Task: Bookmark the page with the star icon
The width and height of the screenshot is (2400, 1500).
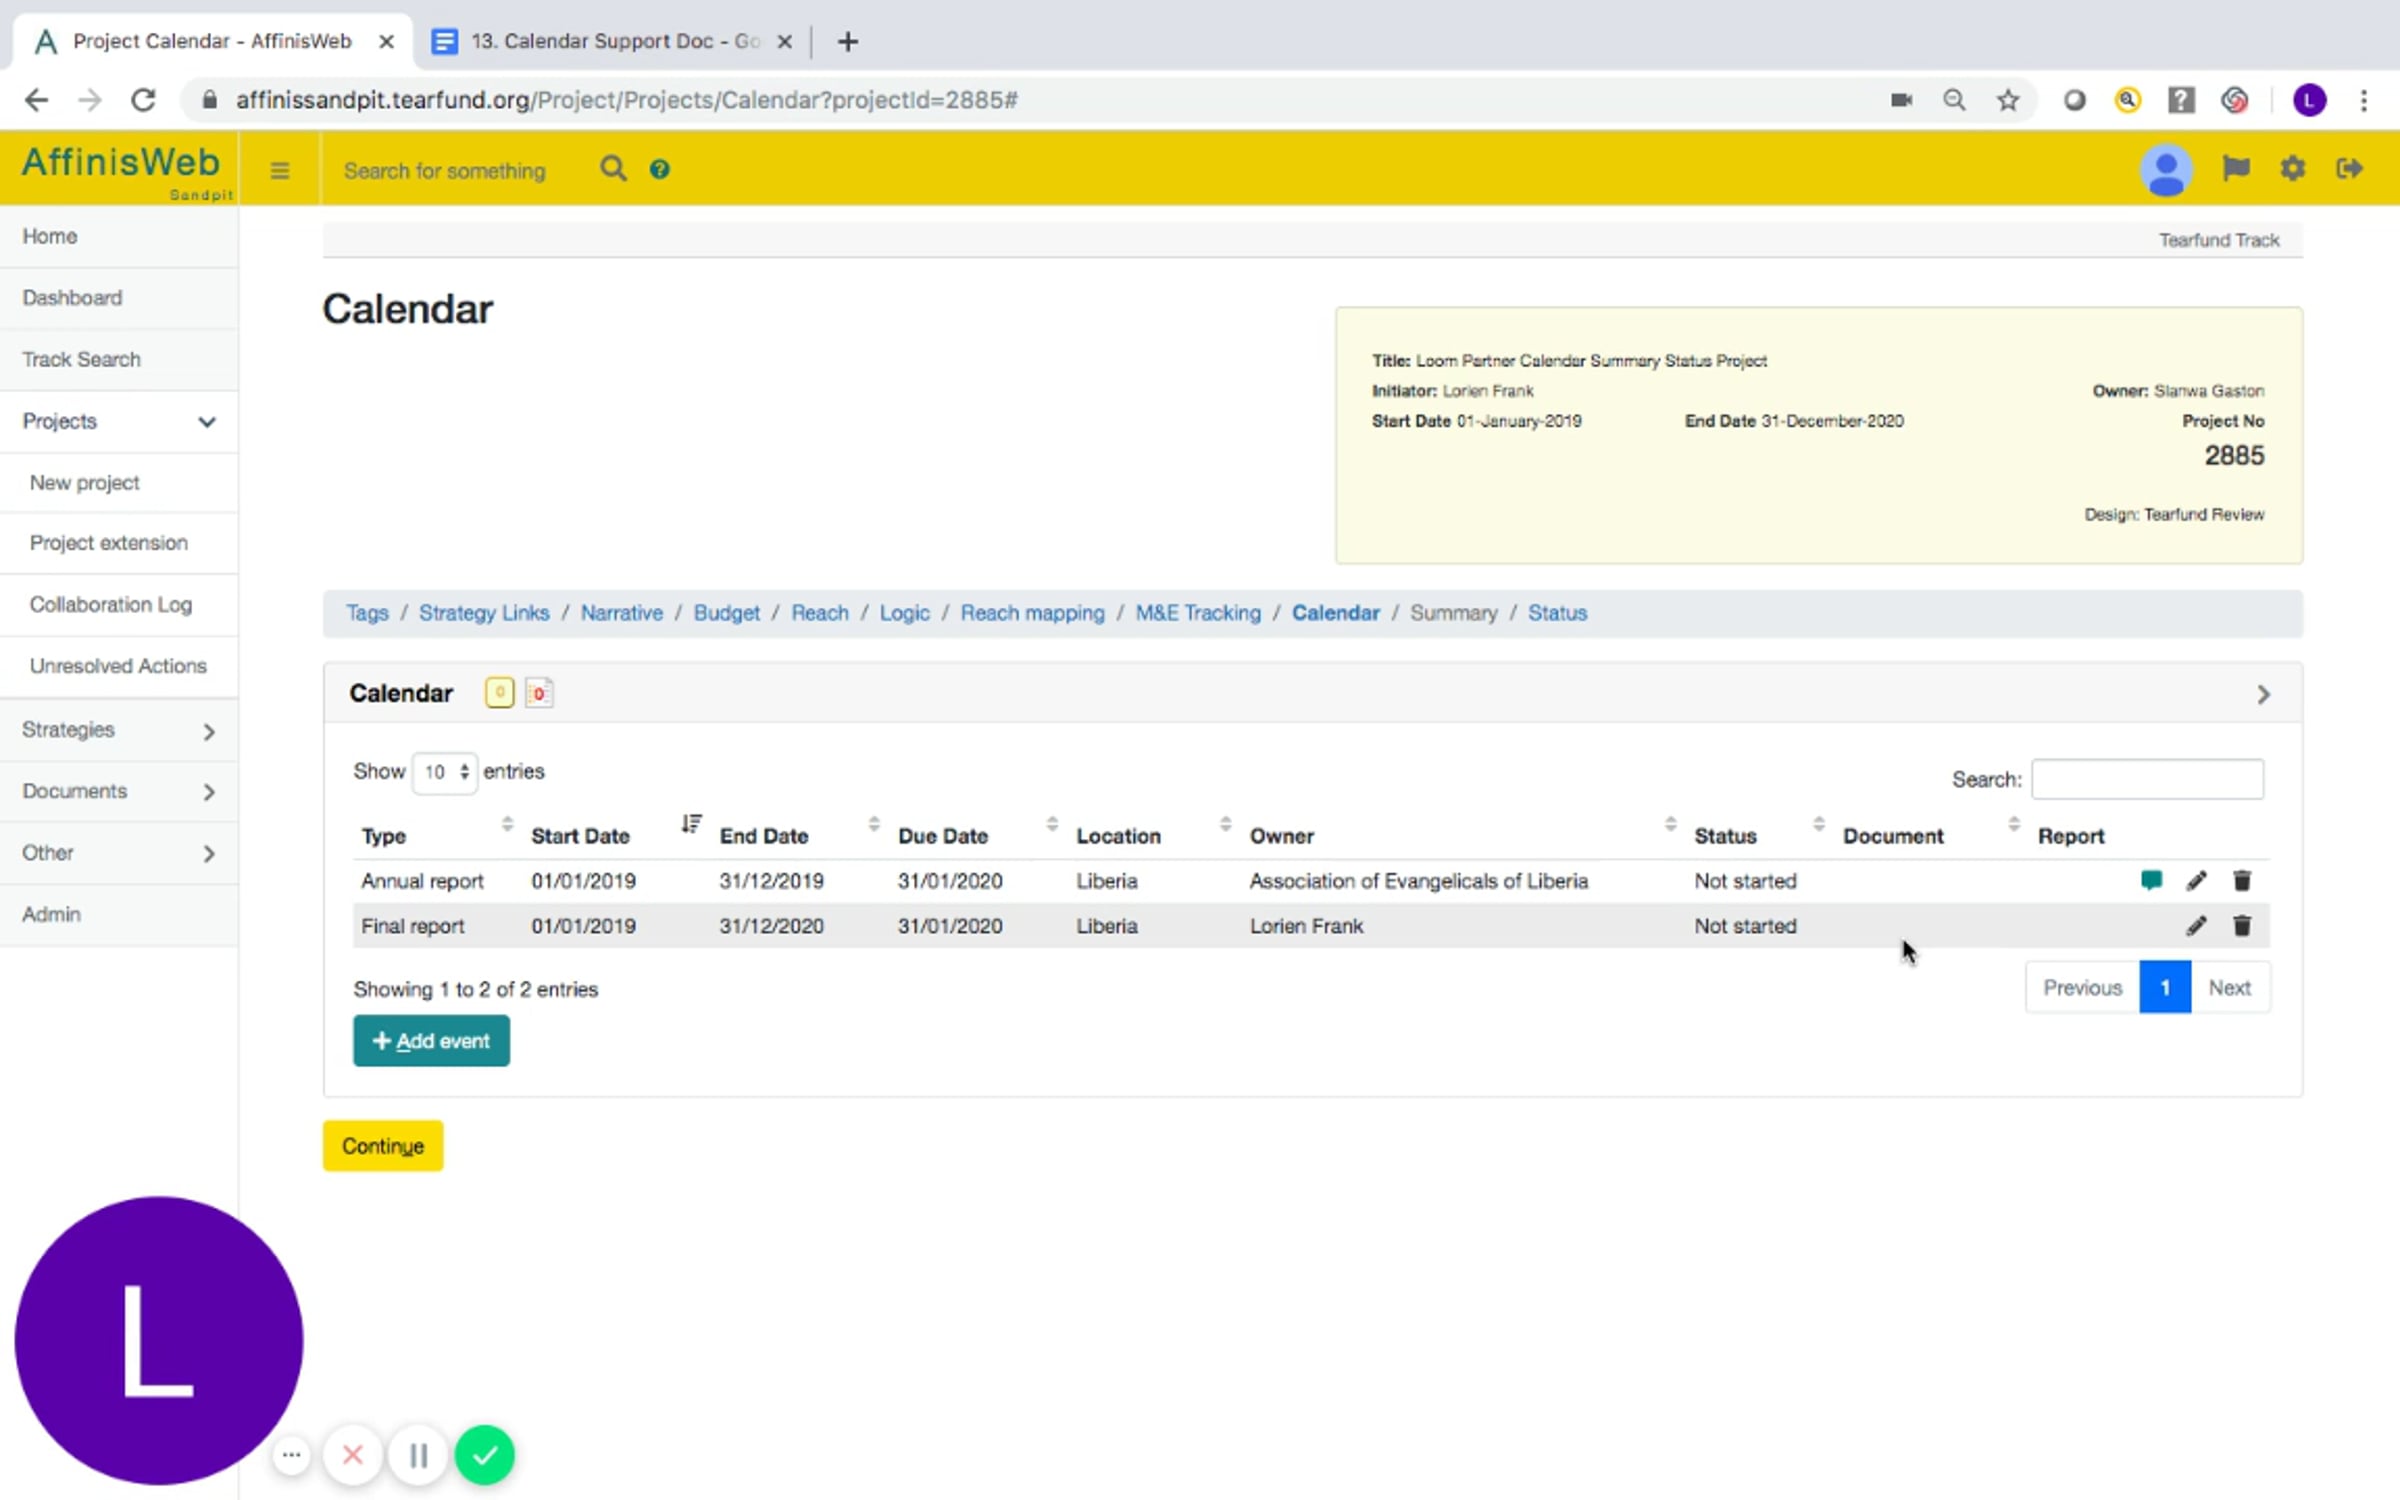Action: 2007,100
